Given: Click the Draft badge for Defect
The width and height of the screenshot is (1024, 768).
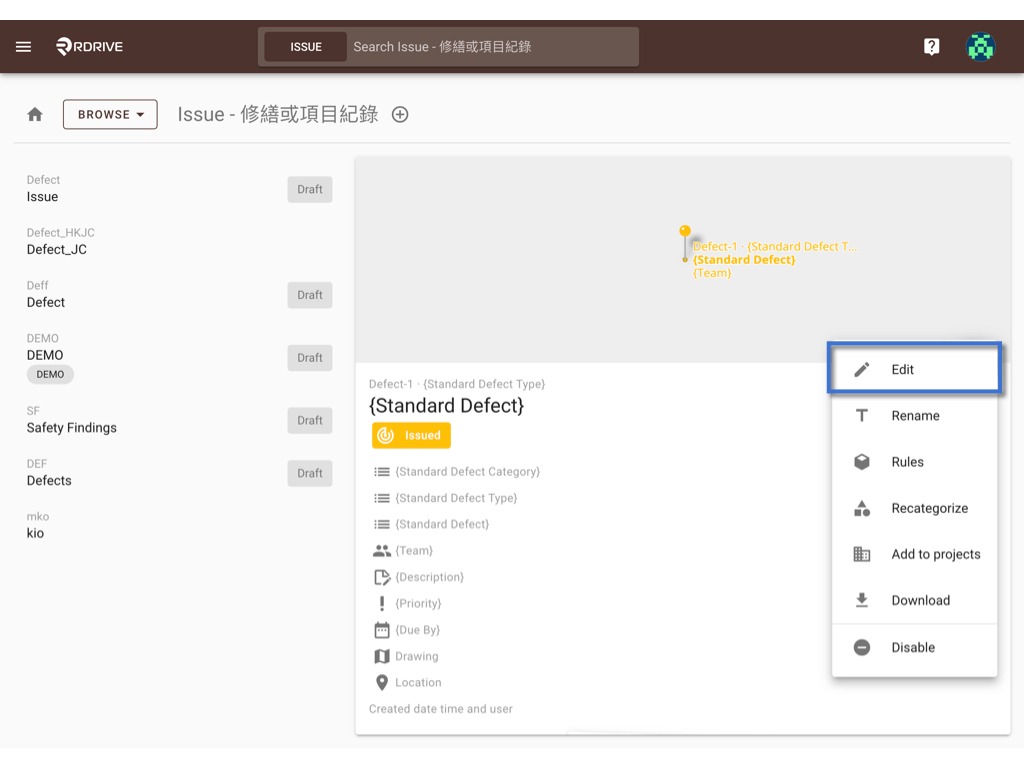Looking at the screenshot, I should pyautogui.click(x=310, y=295).
